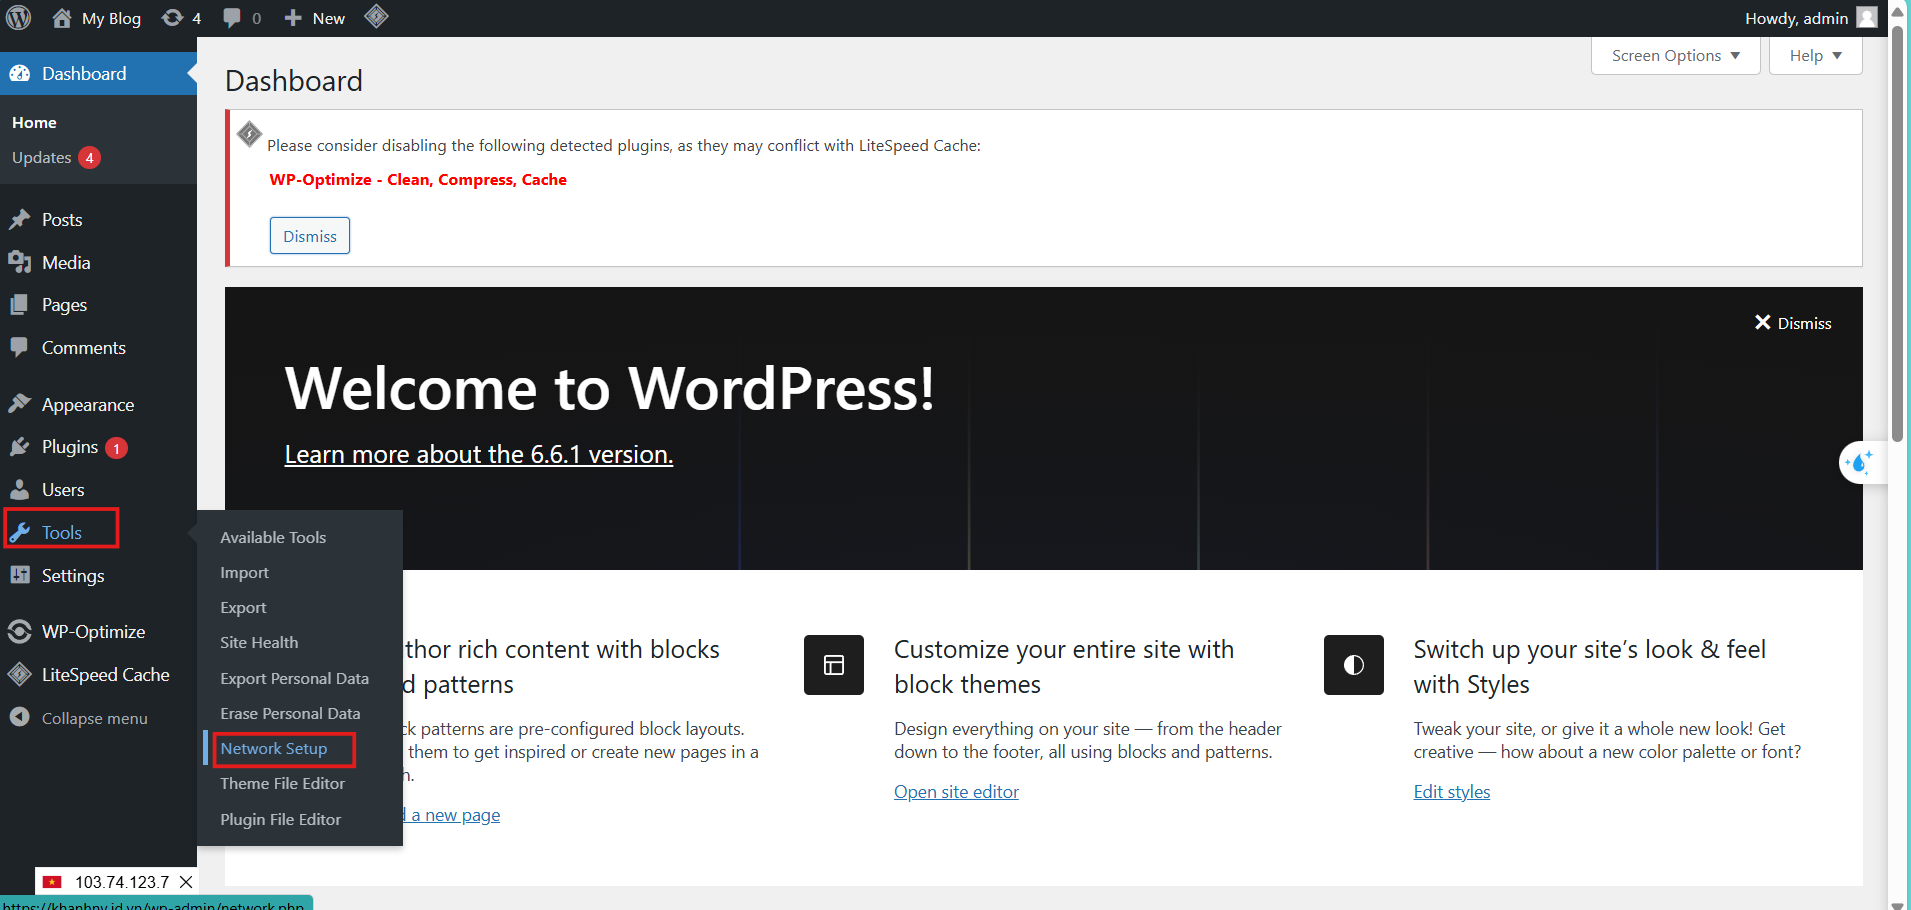Click the WP-Optimize icon in sidebar

tap(20, 632)
